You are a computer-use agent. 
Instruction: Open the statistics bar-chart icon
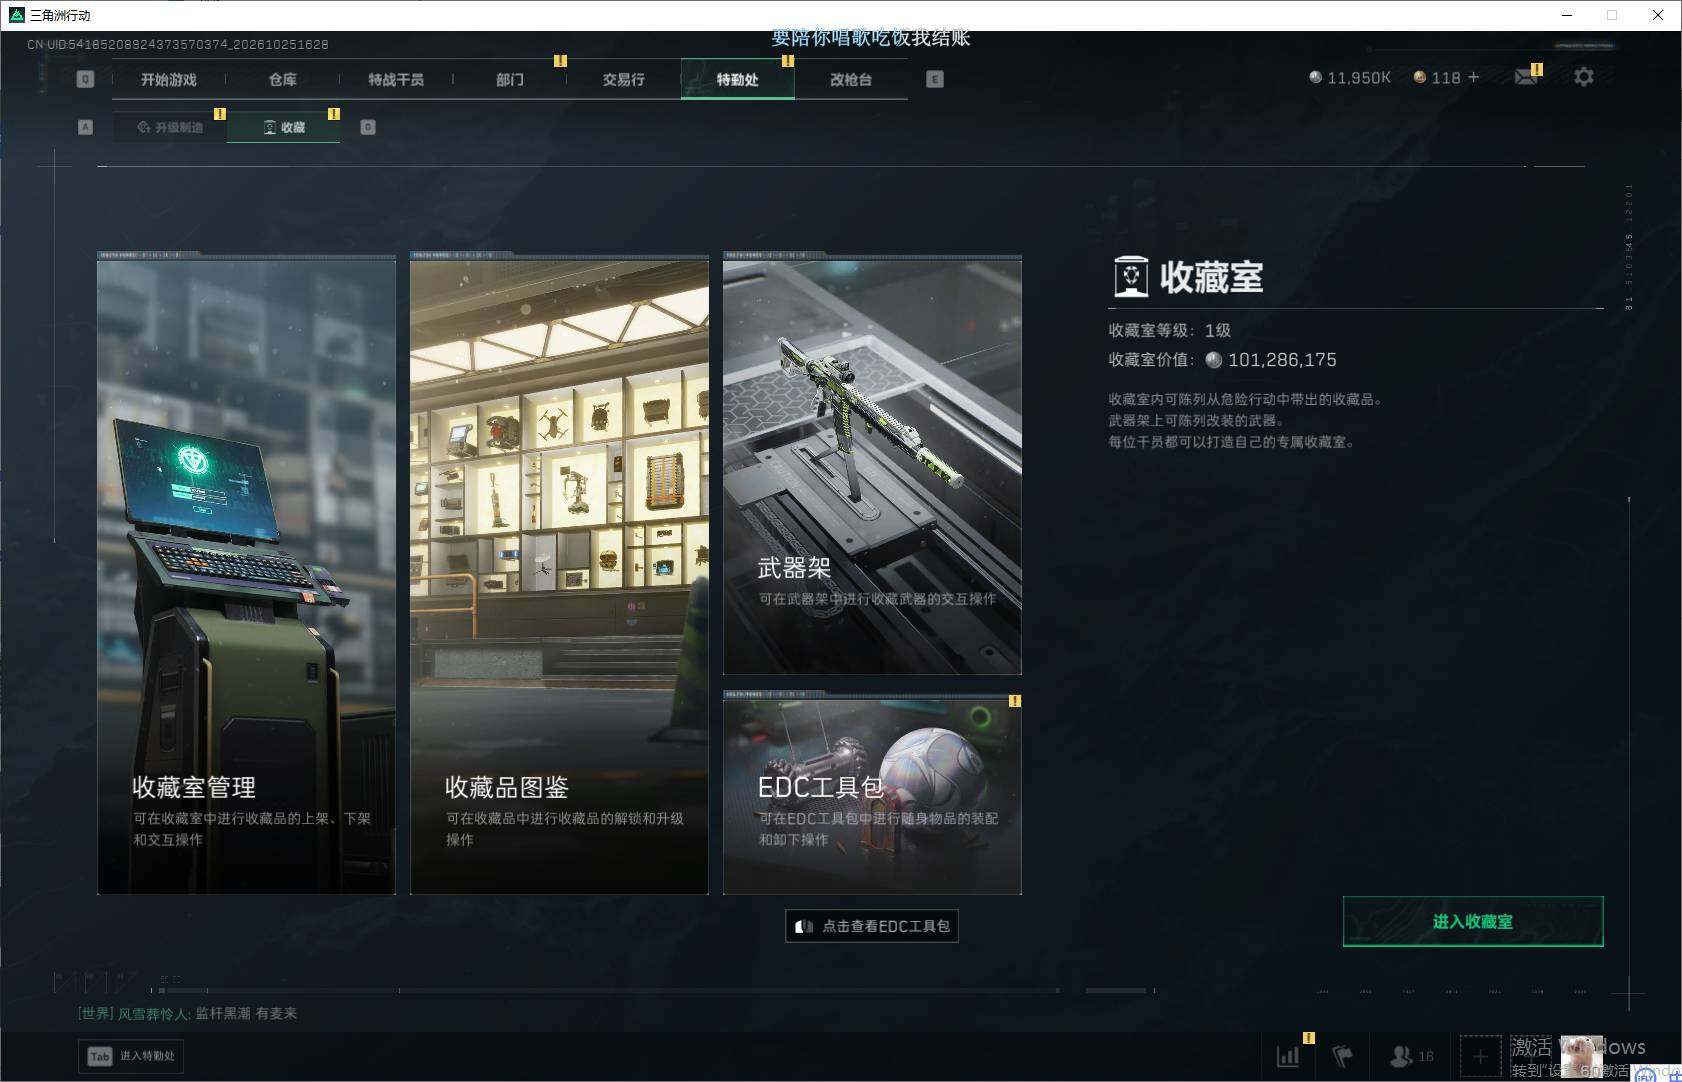tap(1288, 1055)
